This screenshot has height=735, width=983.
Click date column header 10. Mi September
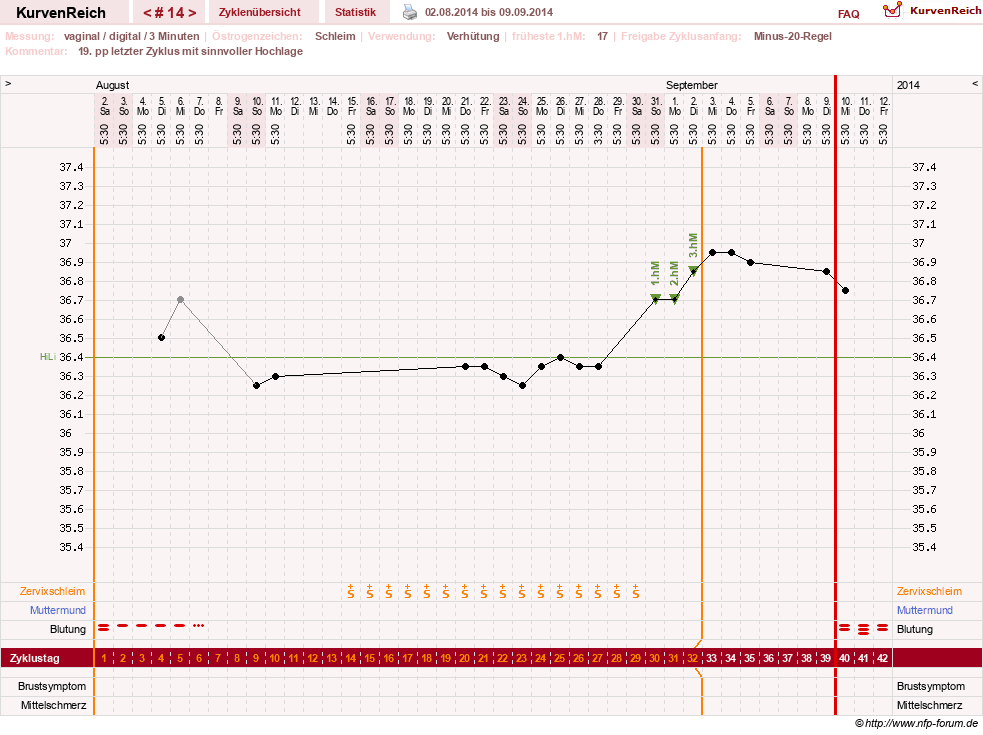(846, 106)
